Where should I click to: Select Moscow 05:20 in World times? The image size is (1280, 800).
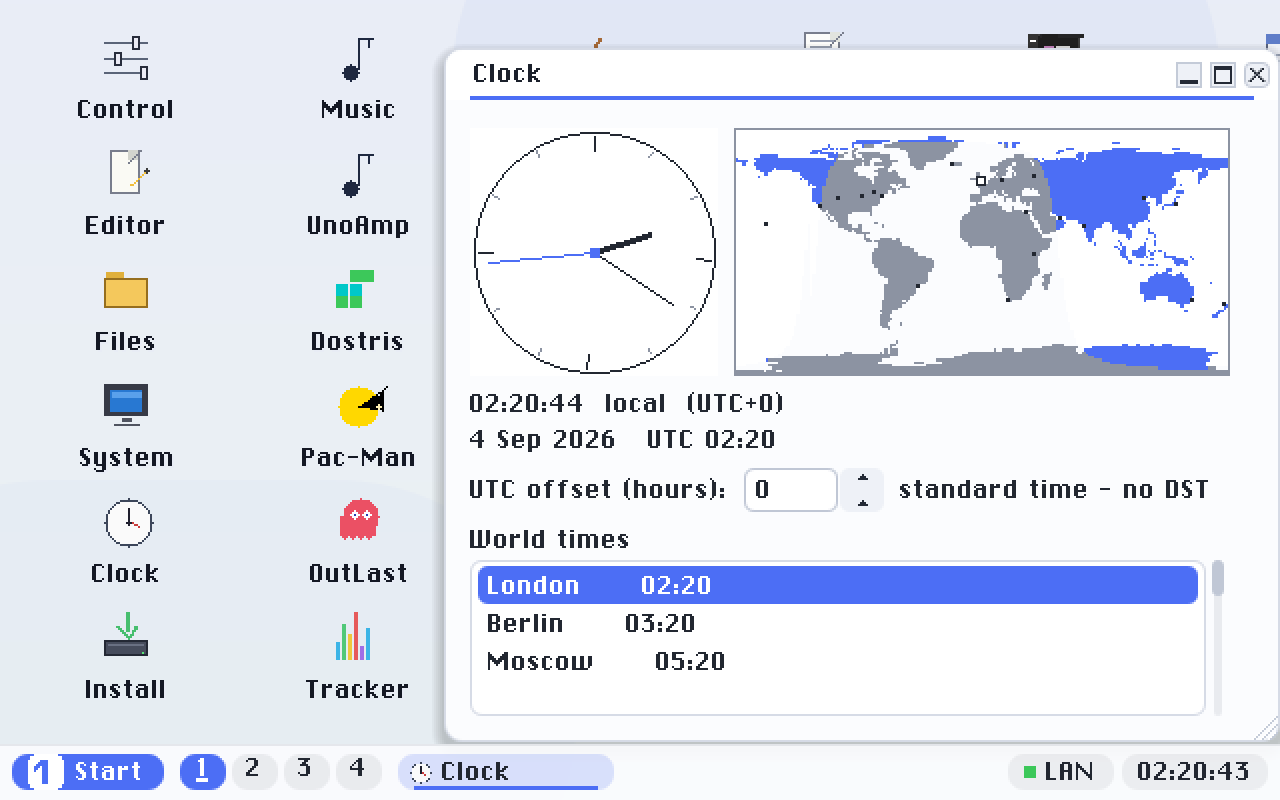(838, 661)
